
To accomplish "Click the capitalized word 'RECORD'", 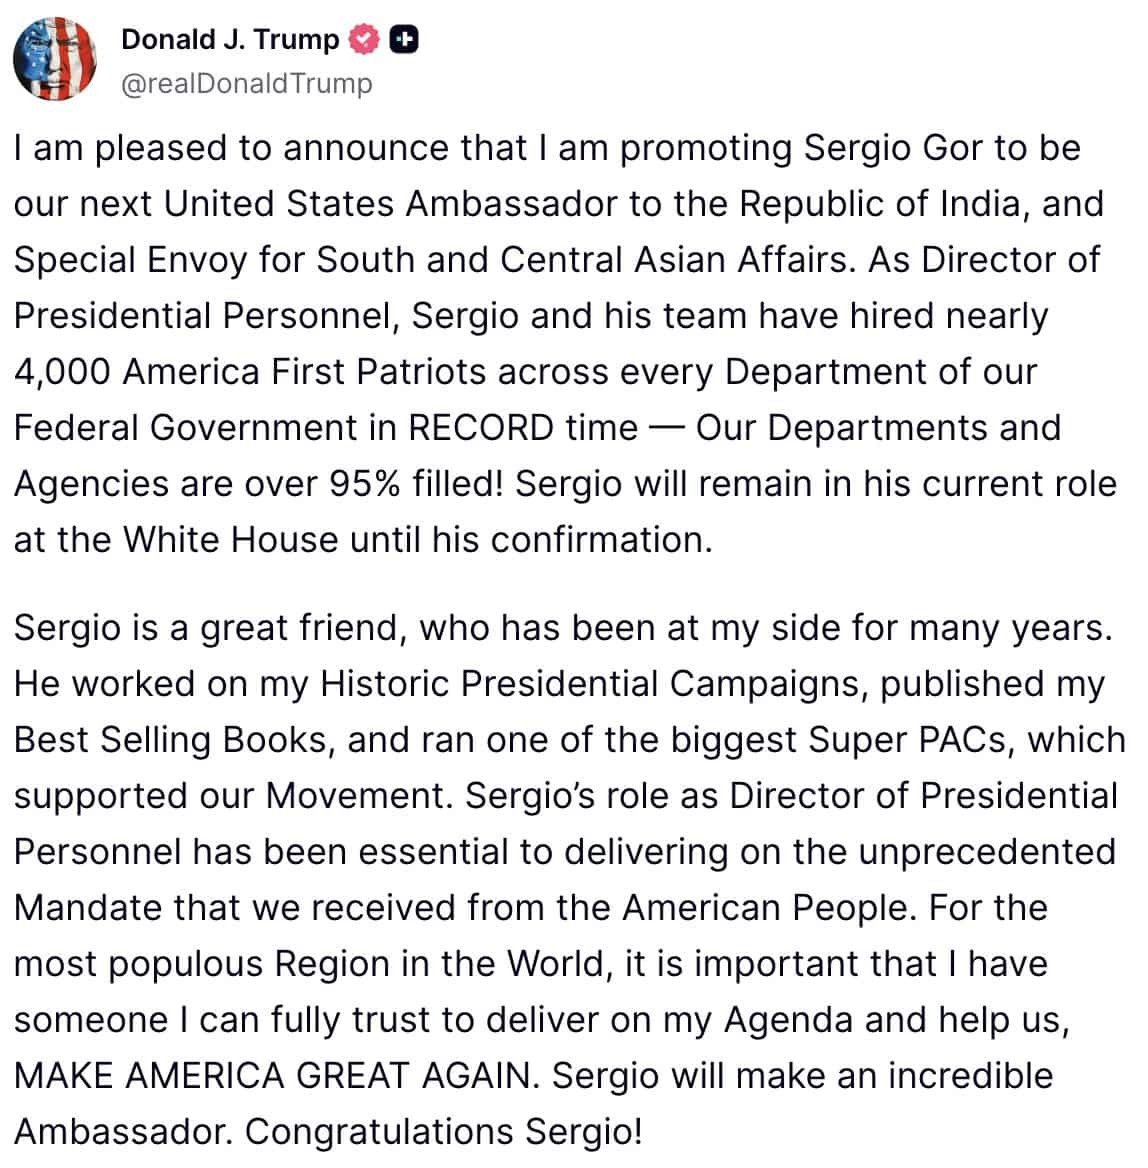I will click(481, 428).
